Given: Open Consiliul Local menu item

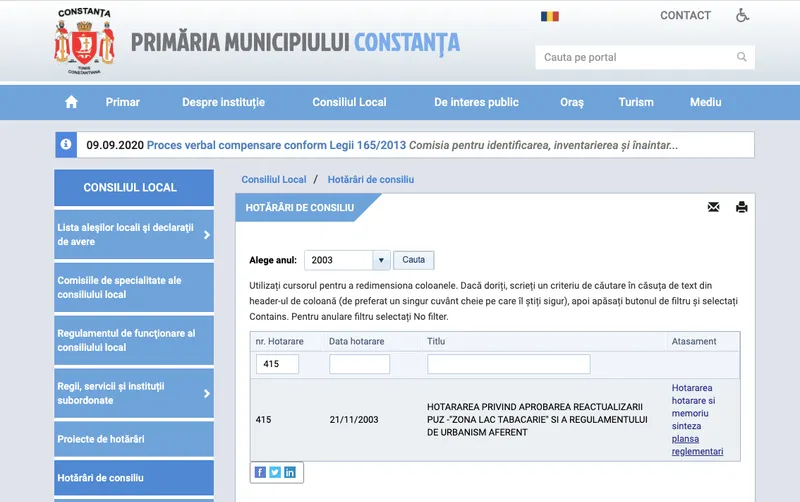Looking at the screenshot, I should pyautogui.click(x=349, y=102).
